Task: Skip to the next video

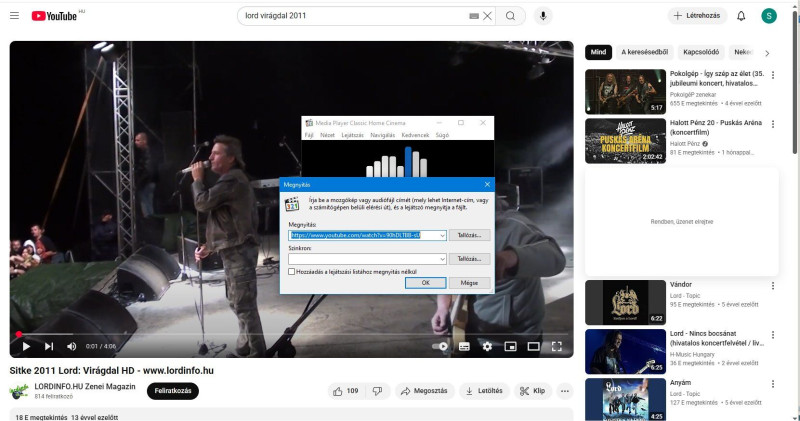Action: click(49, 346)
